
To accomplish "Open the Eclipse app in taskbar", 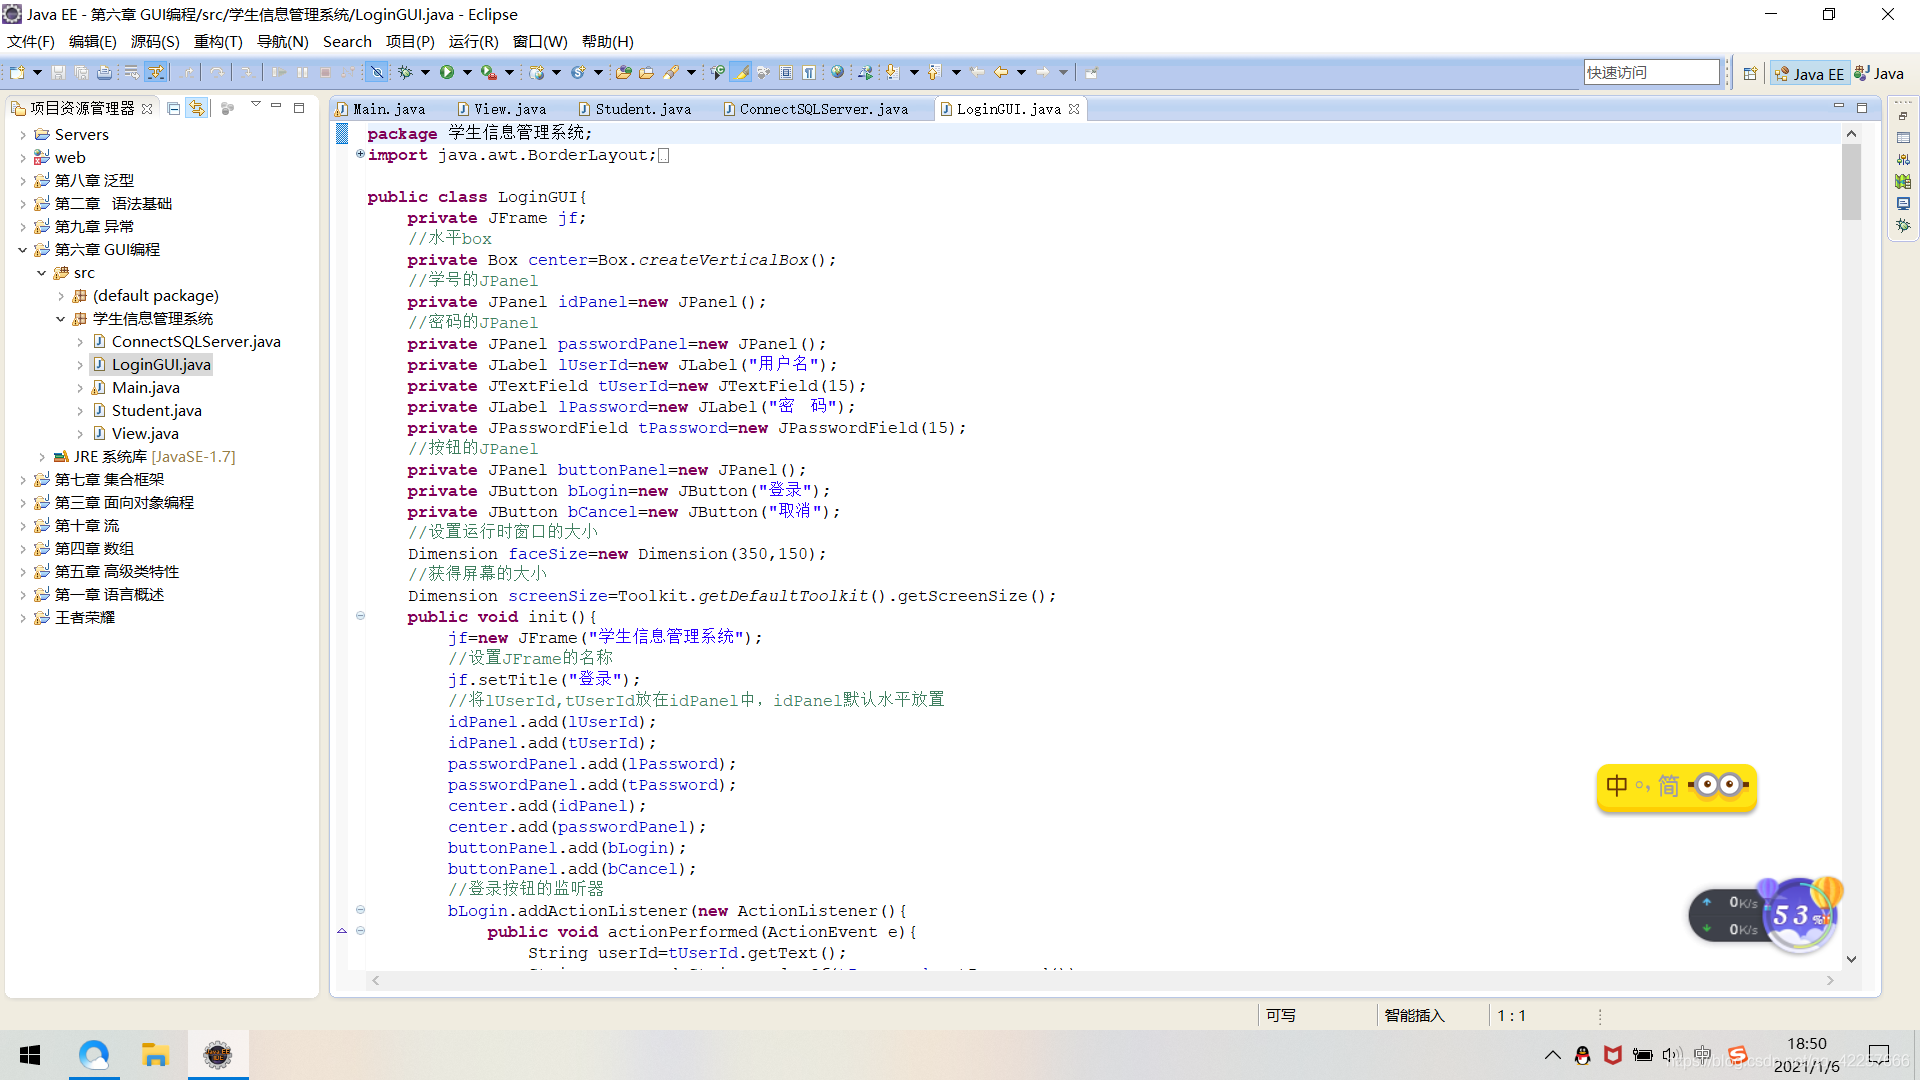I will tap(217, 1055).
